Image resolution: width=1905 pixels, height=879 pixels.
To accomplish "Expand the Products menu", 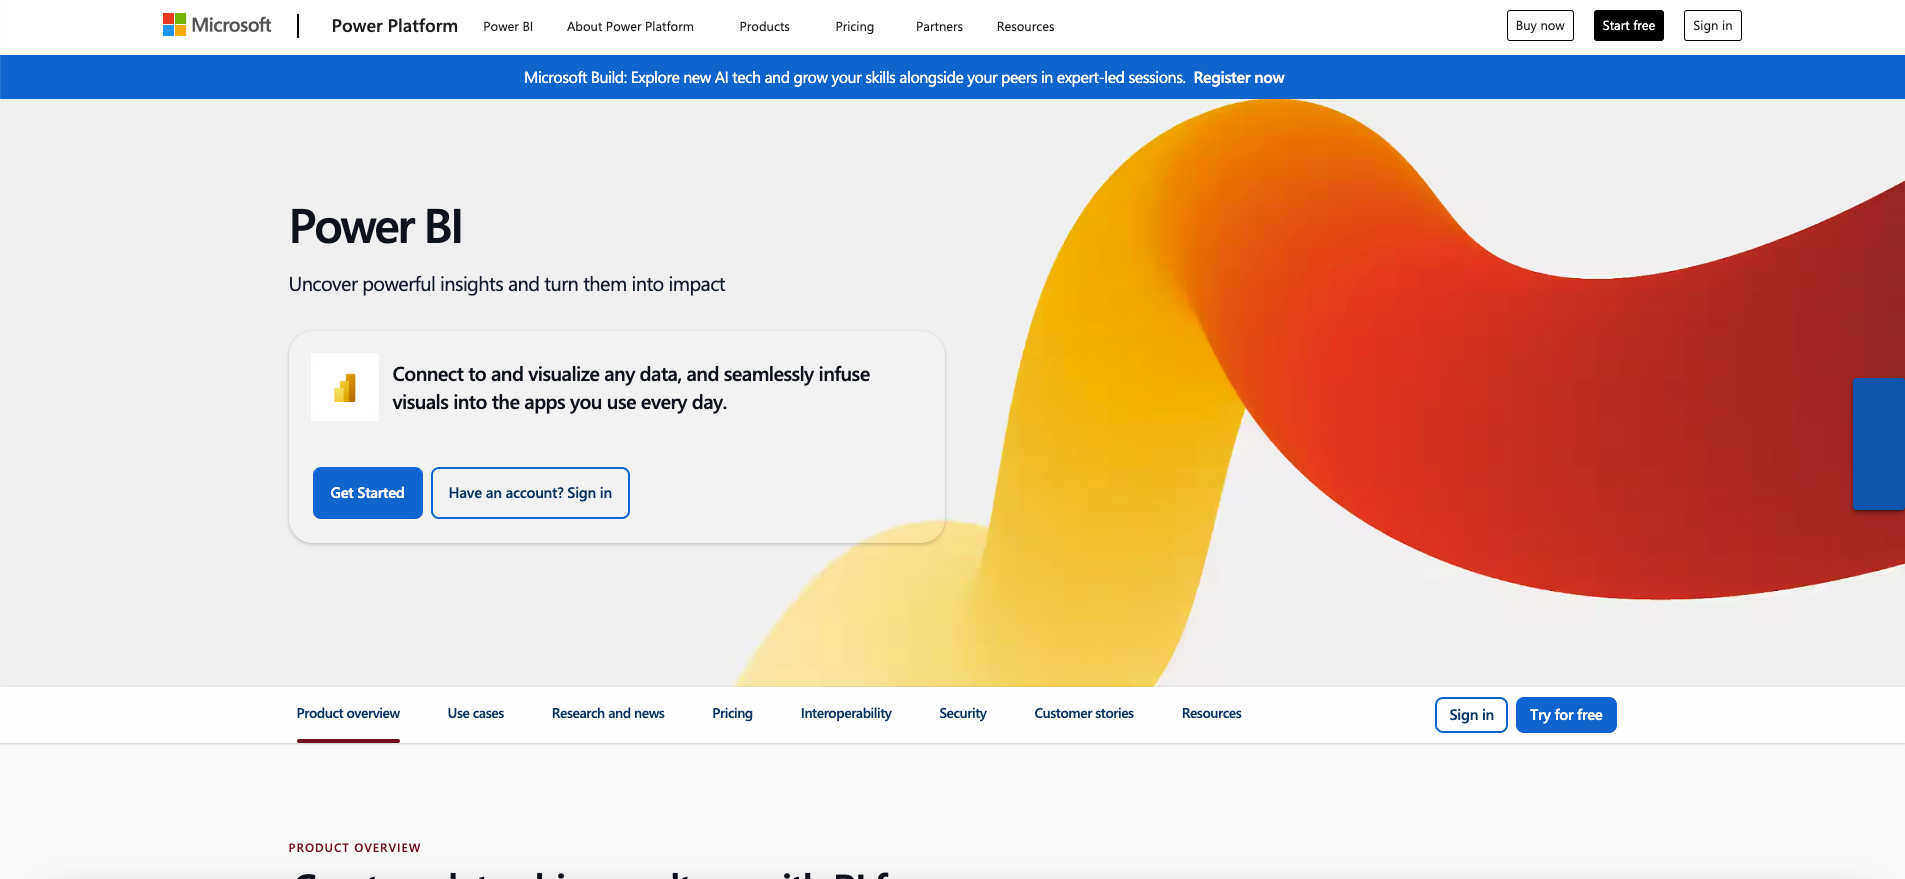I will point(764,27).
